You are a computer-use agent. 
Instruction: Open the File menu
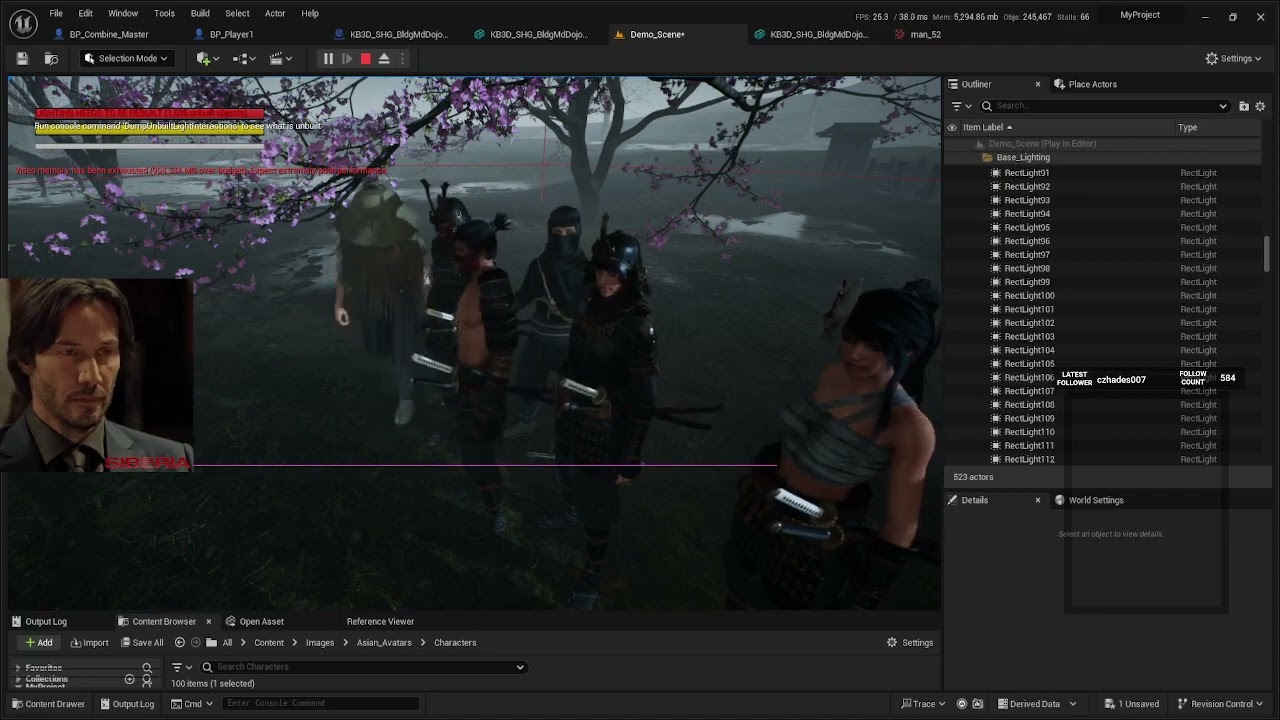(x=56, y=13)
